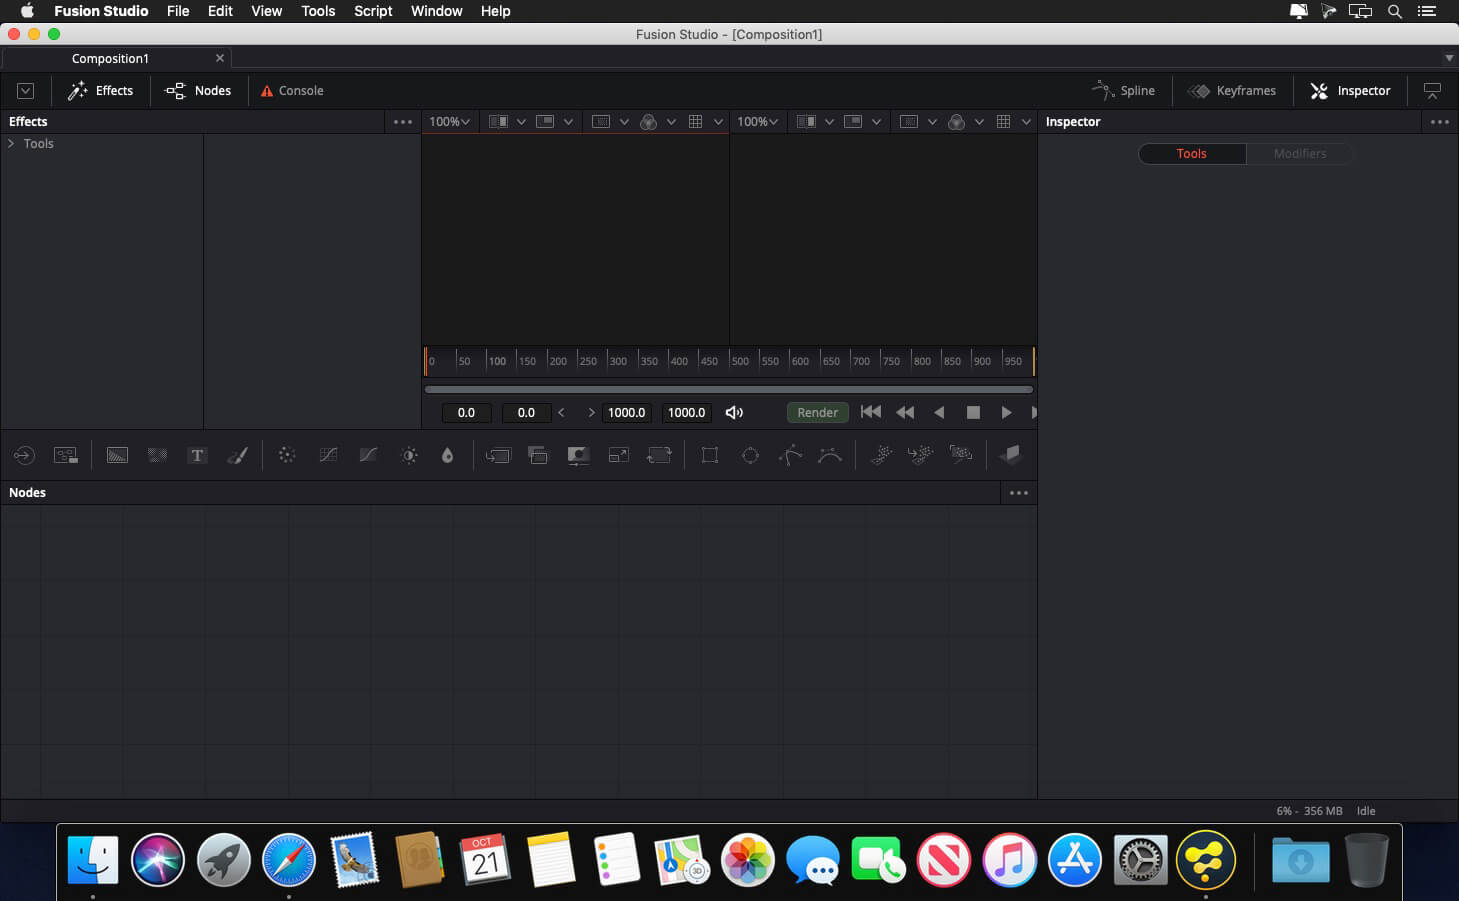The width and height of the screenshot is (1459, 901).
Task: Switch to Modifiers tab in Inspector
Action: coord(1299,154)
